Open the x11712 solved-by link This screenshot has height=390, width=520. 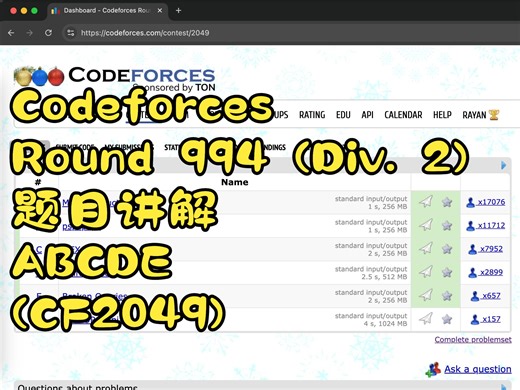[x=491, y=225]
